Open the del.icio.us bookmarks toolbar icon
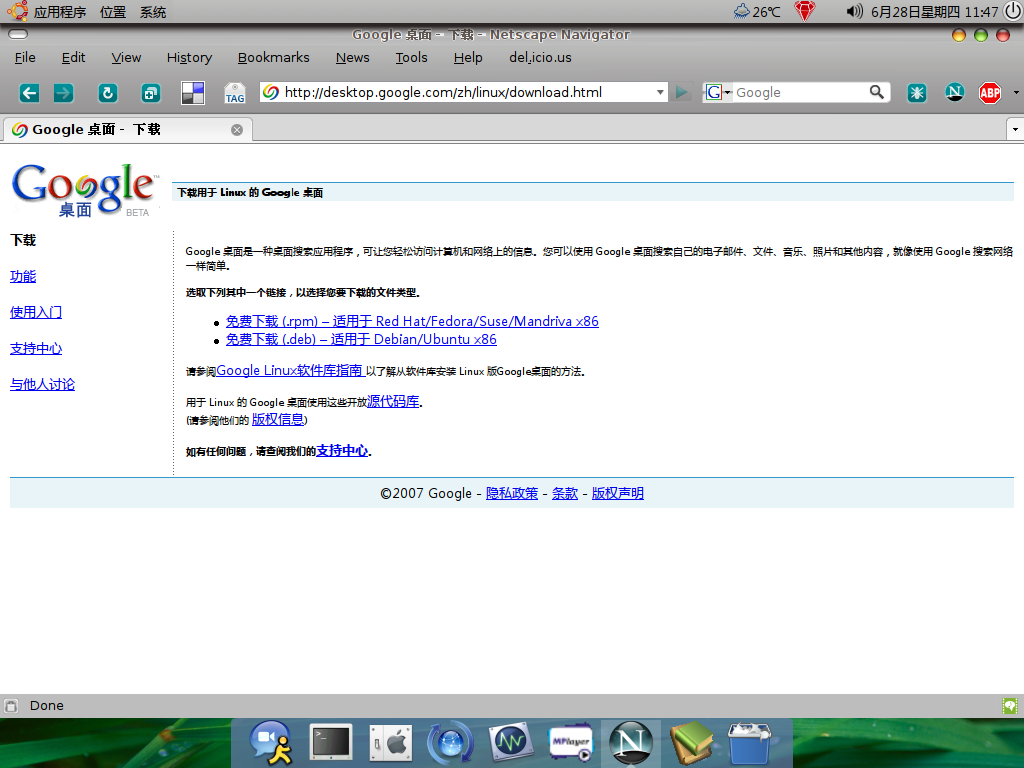The image size is (1024, 768). tap(193, 93)
